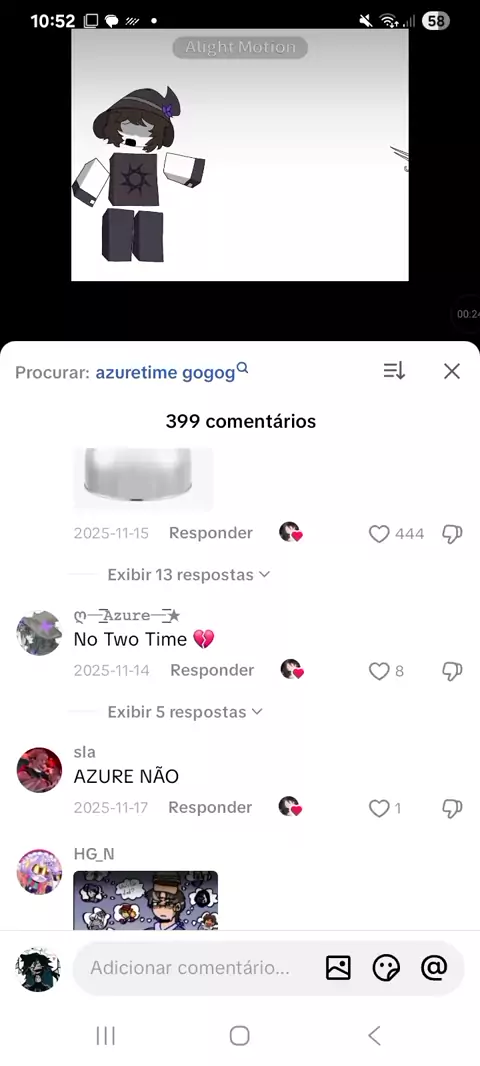Like the 'No Two Time' comment
480x1066 pixels.
tap(379, 671)
